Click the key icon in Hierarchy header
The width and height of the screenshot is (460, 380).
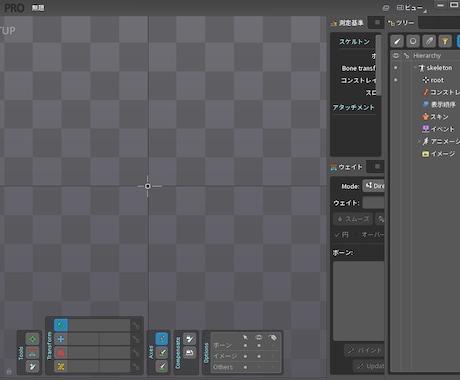click(x=406, y=56)
